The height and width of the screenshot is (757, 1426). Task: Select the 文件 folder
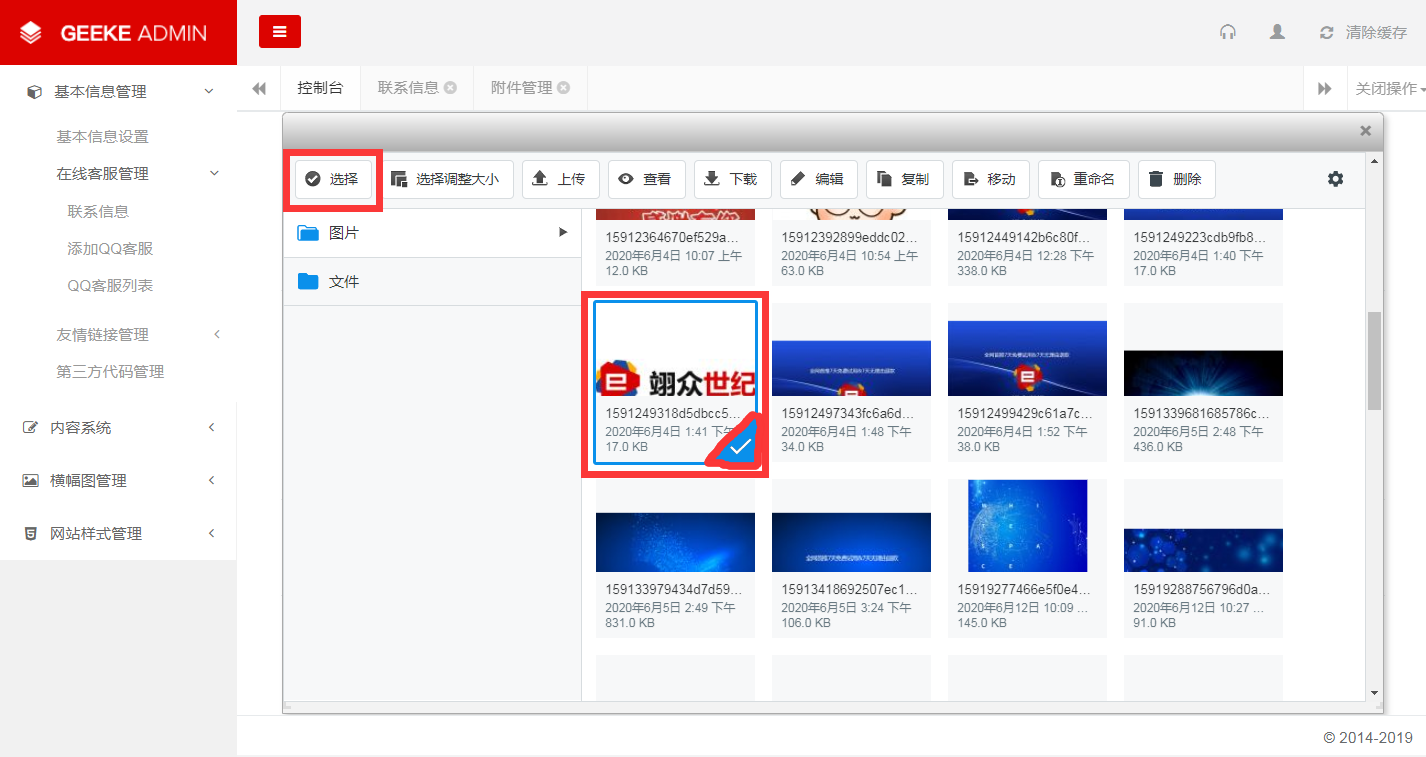(x=432, y=282)
